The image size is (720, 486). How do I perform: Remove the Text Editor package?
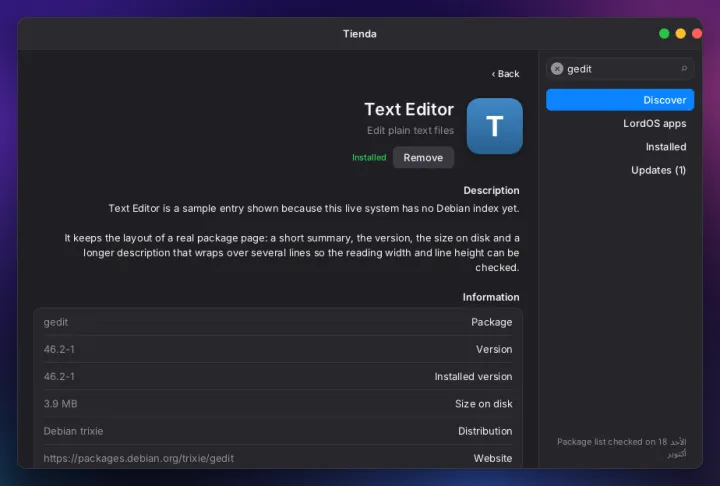click(423, 158)
